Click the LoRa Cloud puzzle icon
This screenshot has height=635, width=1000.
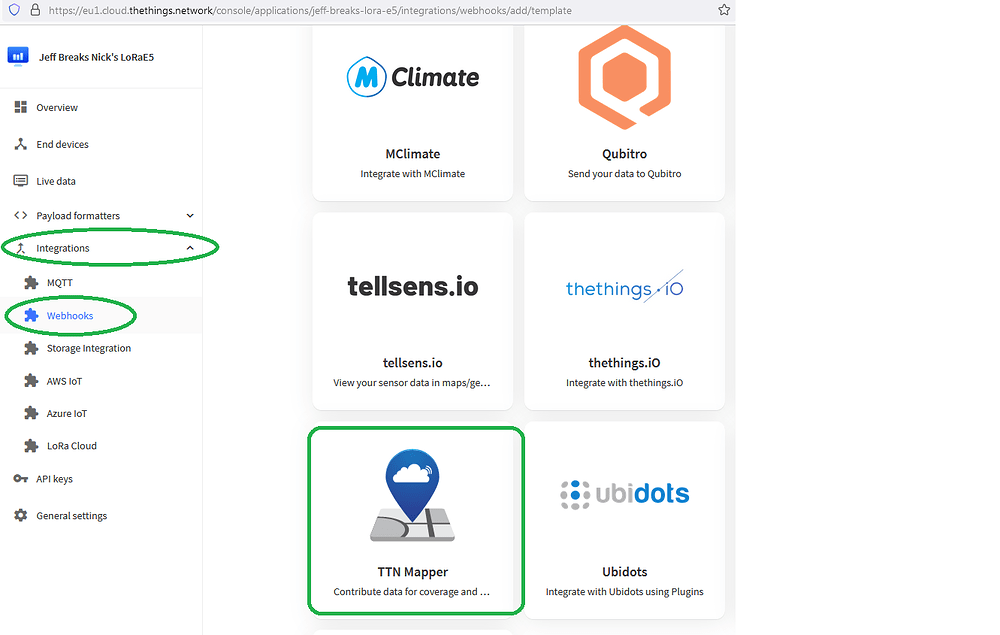31,446
